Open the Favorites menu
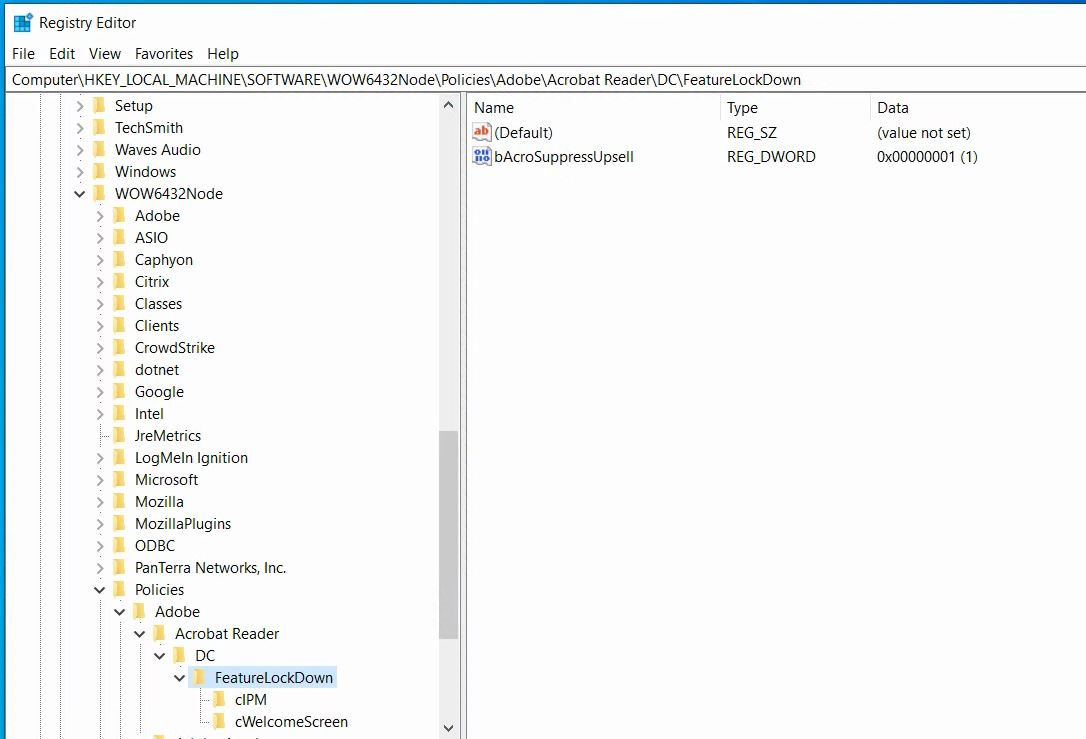Viewport: 1086px width, 739px height. (x=163, y=53)
